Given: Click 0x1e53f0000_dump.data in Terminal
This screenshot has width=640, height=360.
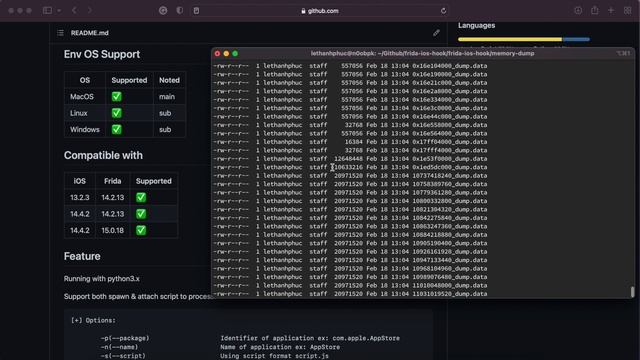Looking at the screenshot, I should point(449,159).
